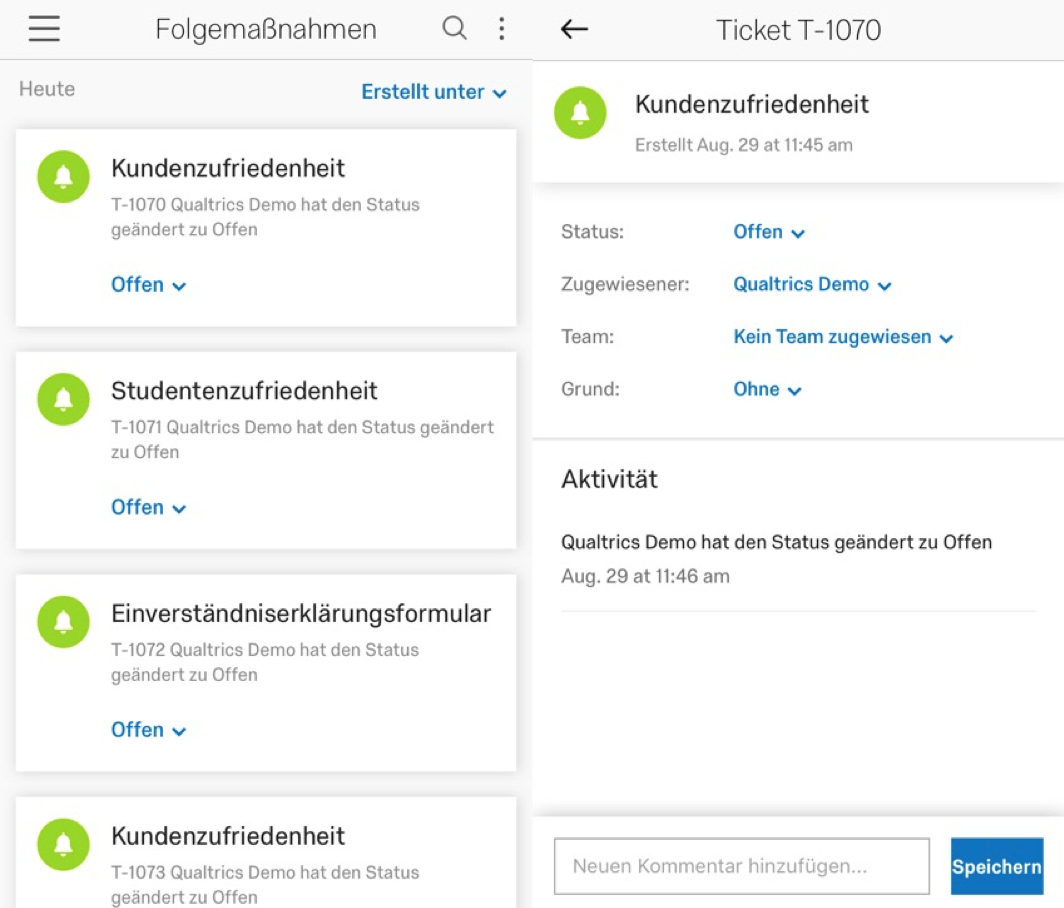Screen dimensions: 1064x908
Task: Go back using the arrow in Ticket T-1070
Action: click(x=574, y=29)
